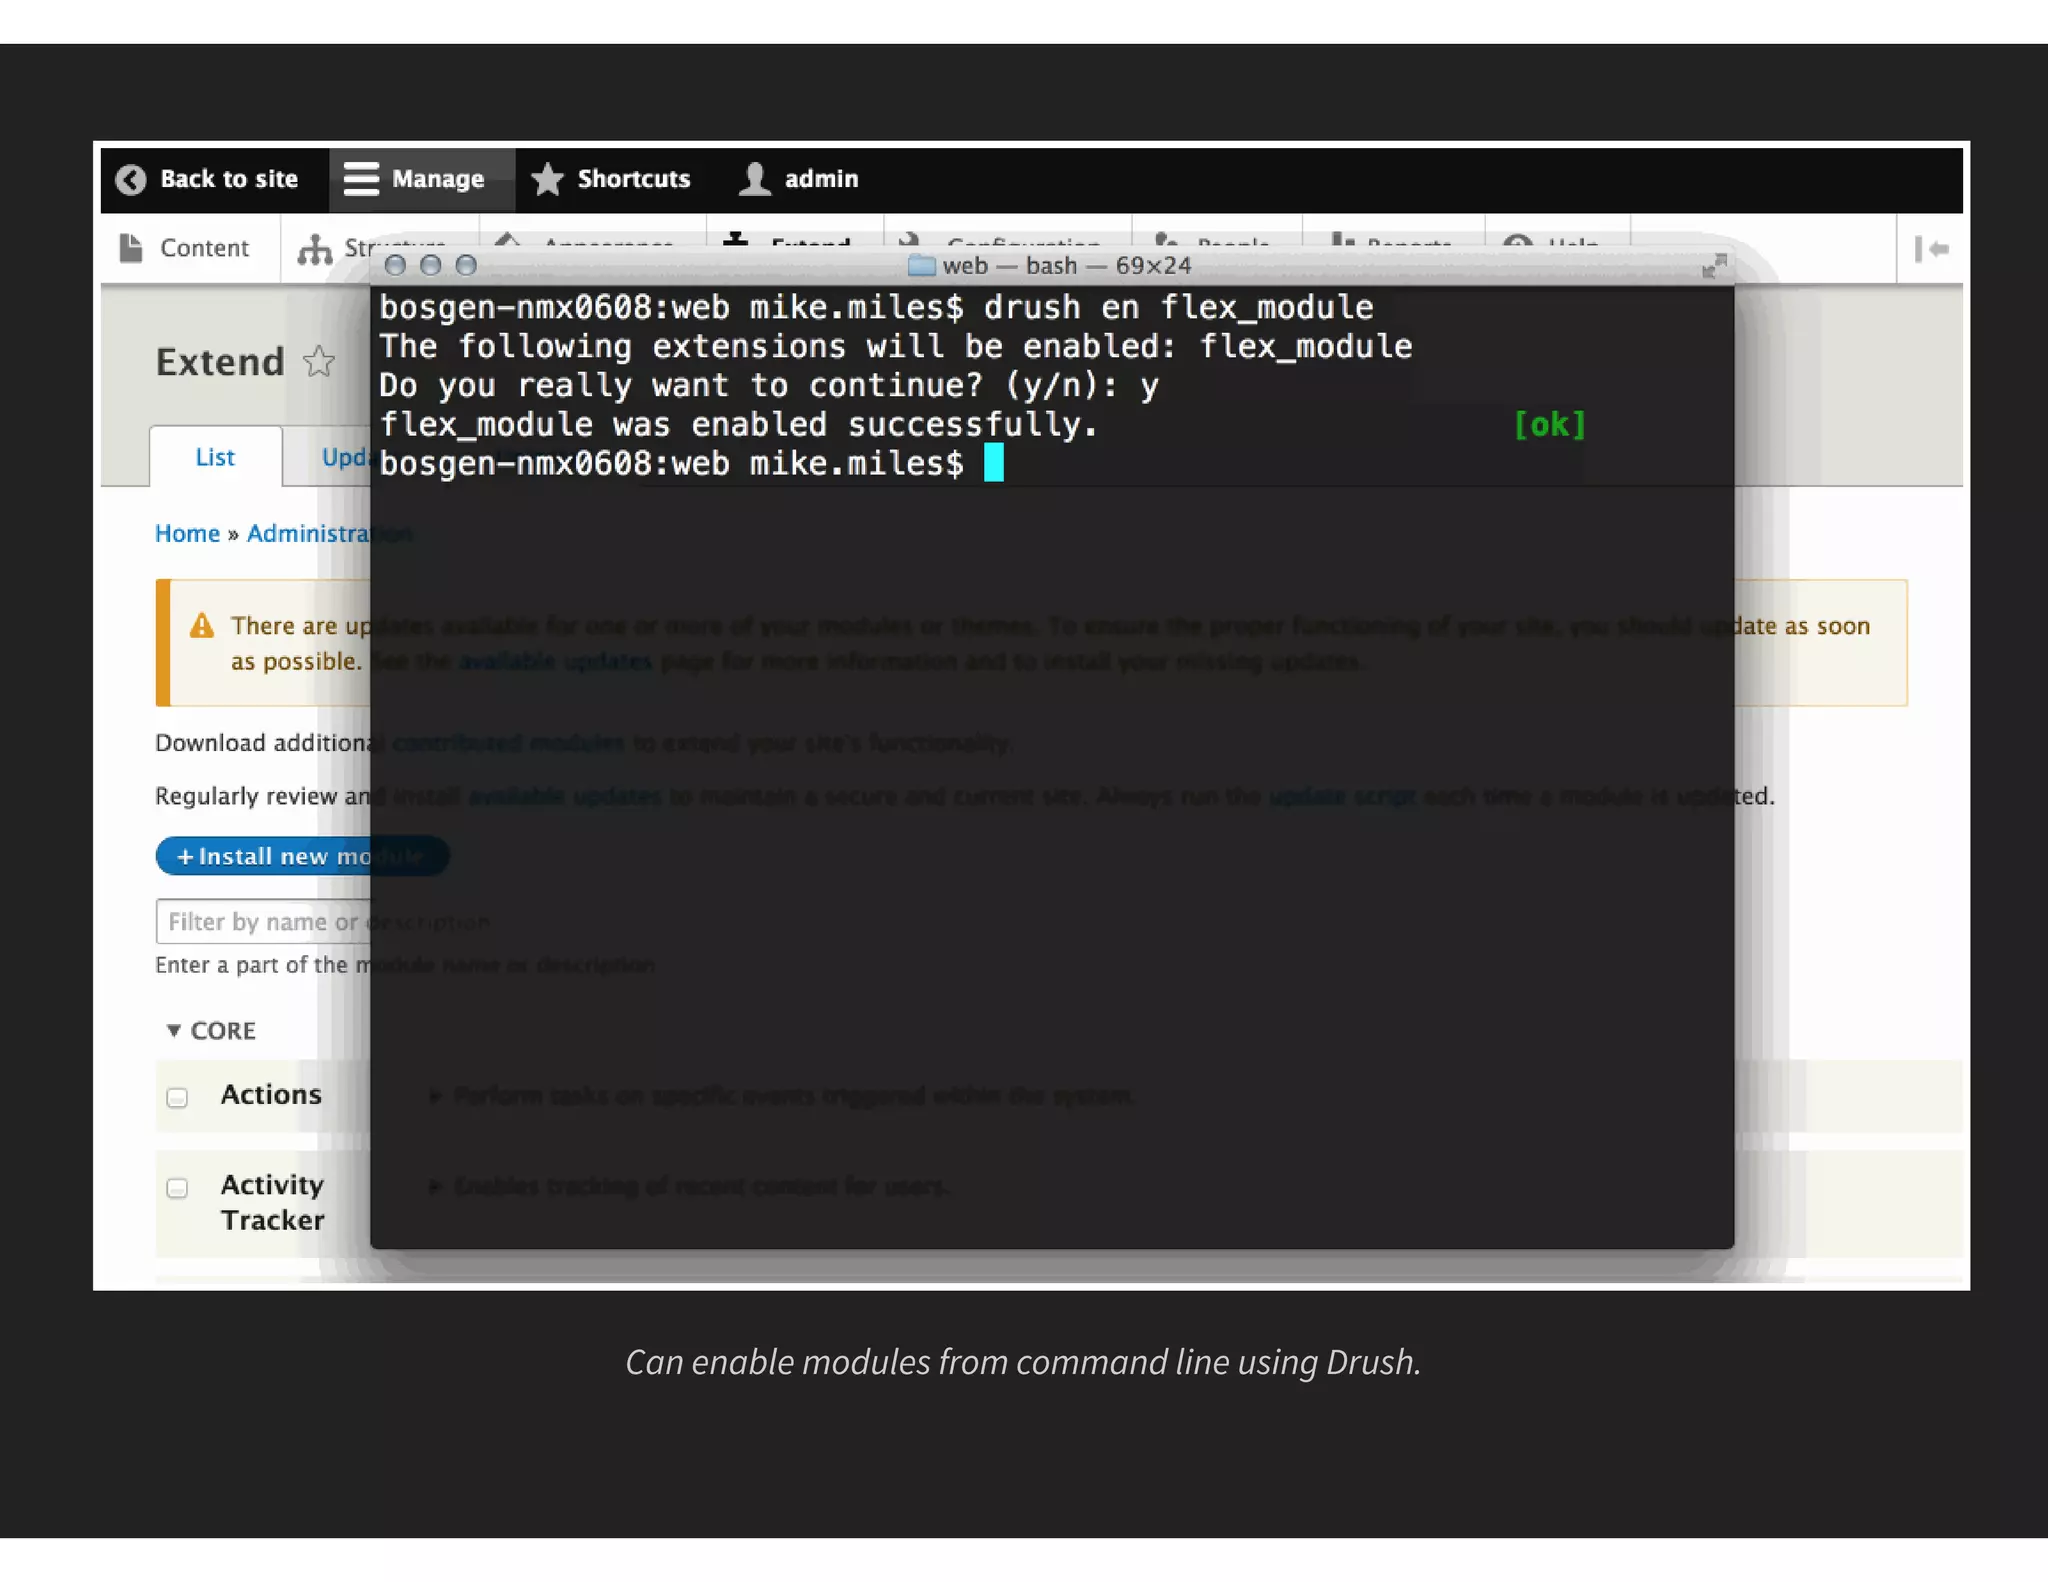Click the terminal zoom button
Viewport: 2048px width, 1582px height.
466,265
